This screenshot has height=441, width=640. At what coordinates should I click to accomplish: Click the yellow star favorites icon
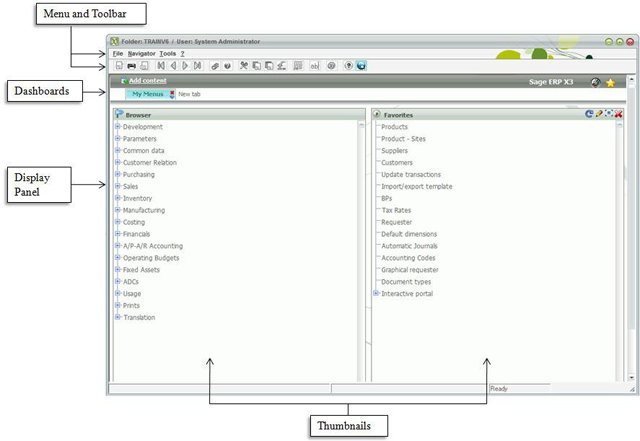610,83
